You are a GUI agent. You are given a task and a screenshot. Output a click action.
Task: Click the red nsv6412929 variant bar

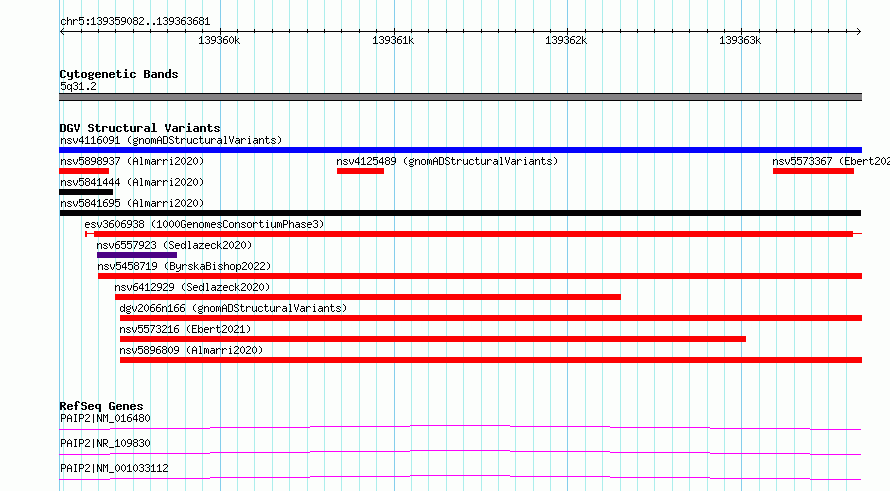click(x=368, y=297)
